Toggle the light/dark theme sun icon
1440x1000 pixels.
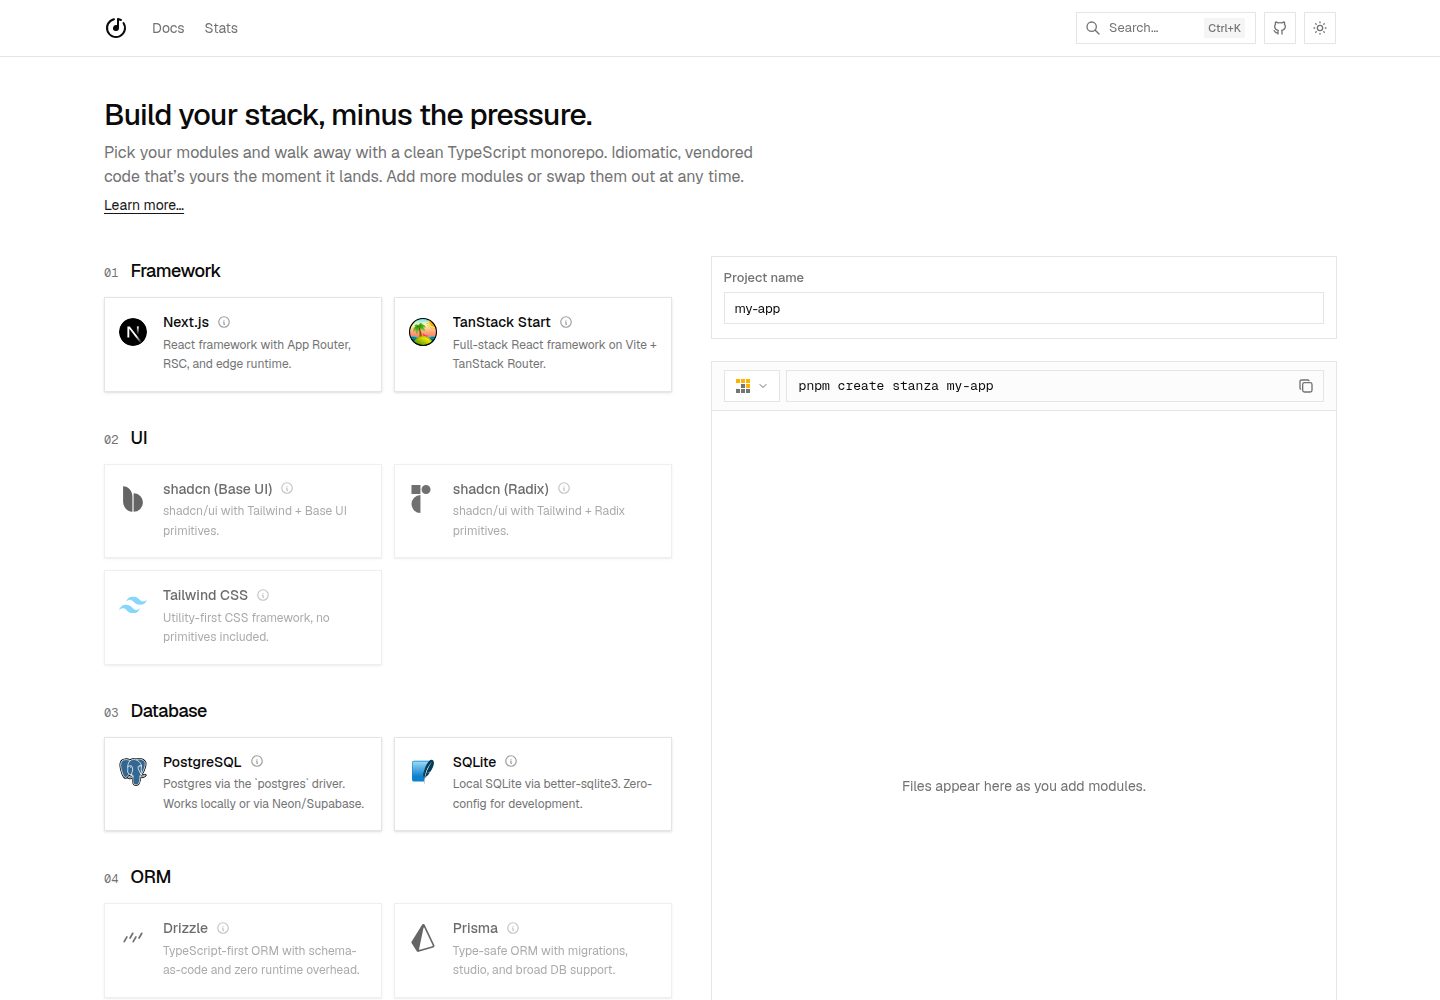click(1320, 28)
